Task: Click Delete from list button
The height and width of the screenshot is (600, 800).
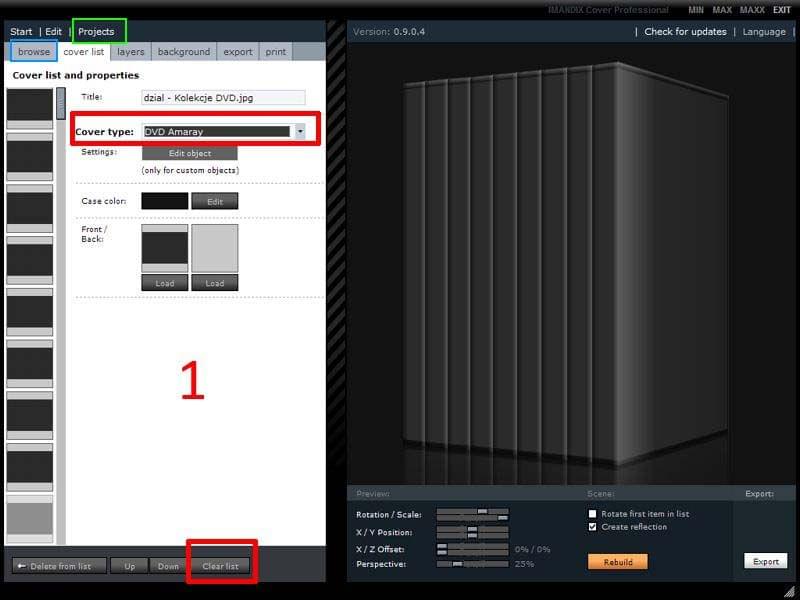Action: tap(59, 566)
